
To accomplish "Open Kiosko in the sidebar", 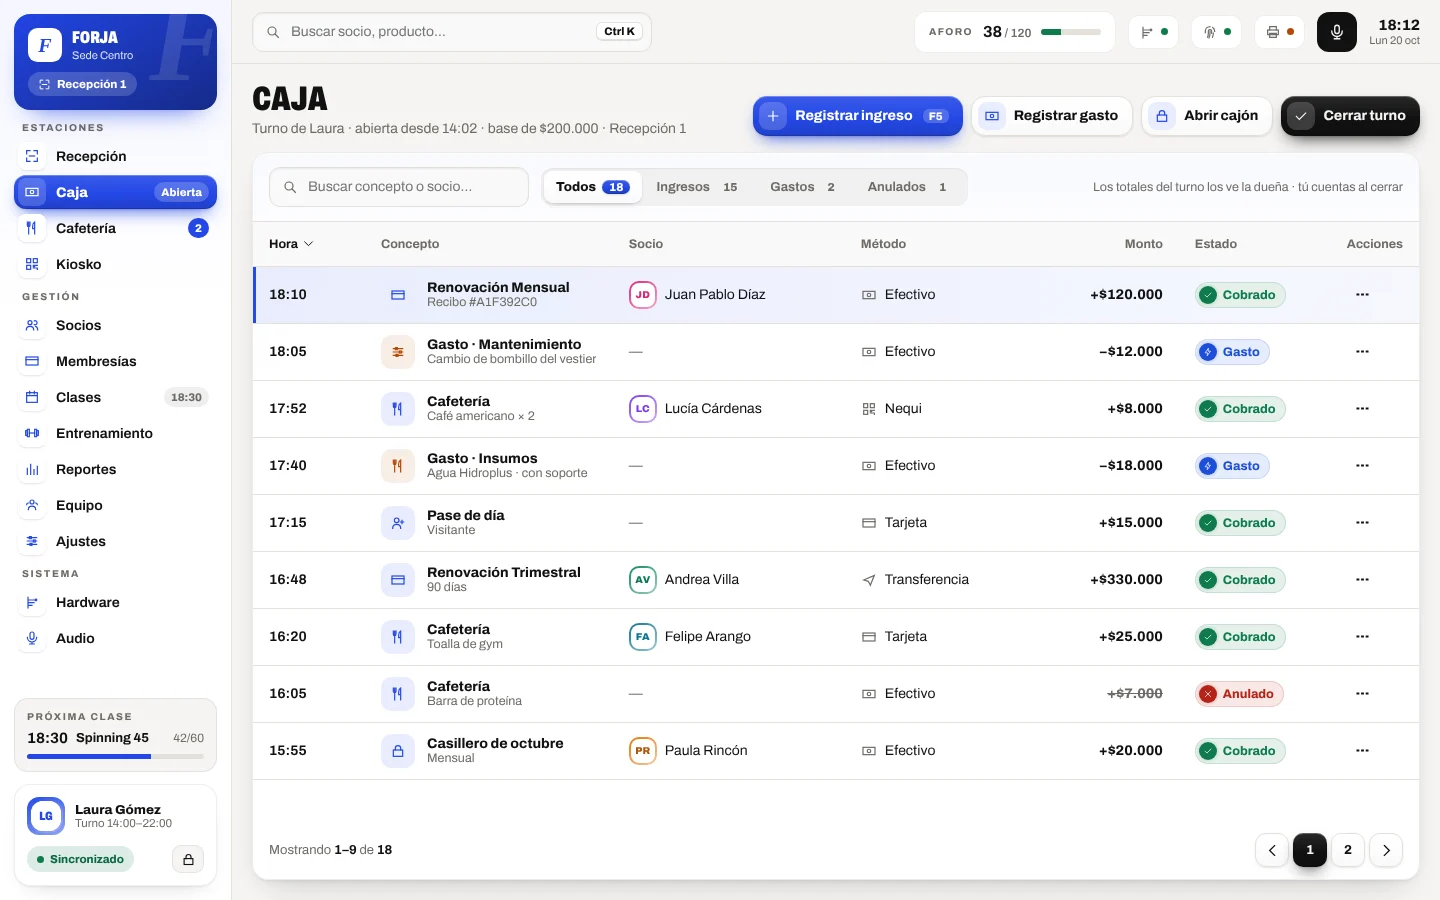I will [x=115, y=264].
